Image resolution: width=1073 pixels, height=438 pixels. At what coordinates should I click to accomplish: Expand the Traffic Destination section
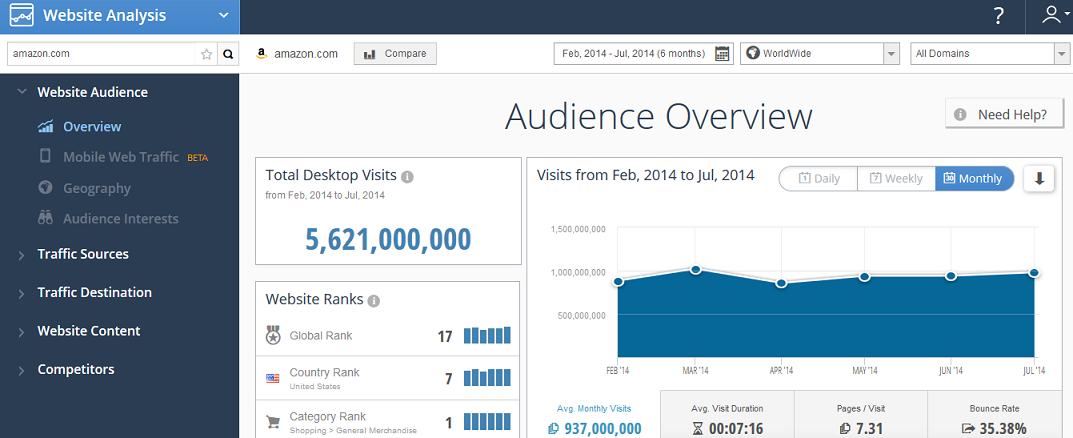pos(94,292)
